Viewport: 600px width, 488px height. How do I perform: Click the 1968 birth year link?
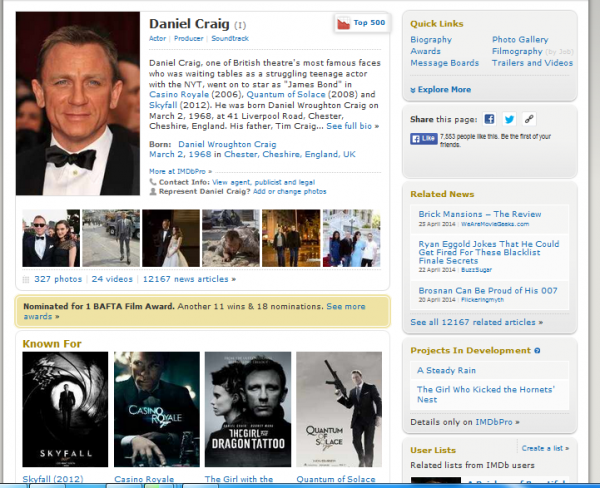[199, 154]
